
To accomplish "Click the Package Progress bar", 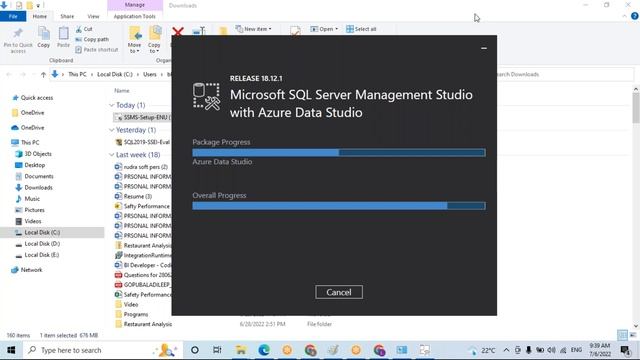I will click(x=339, y=152).
